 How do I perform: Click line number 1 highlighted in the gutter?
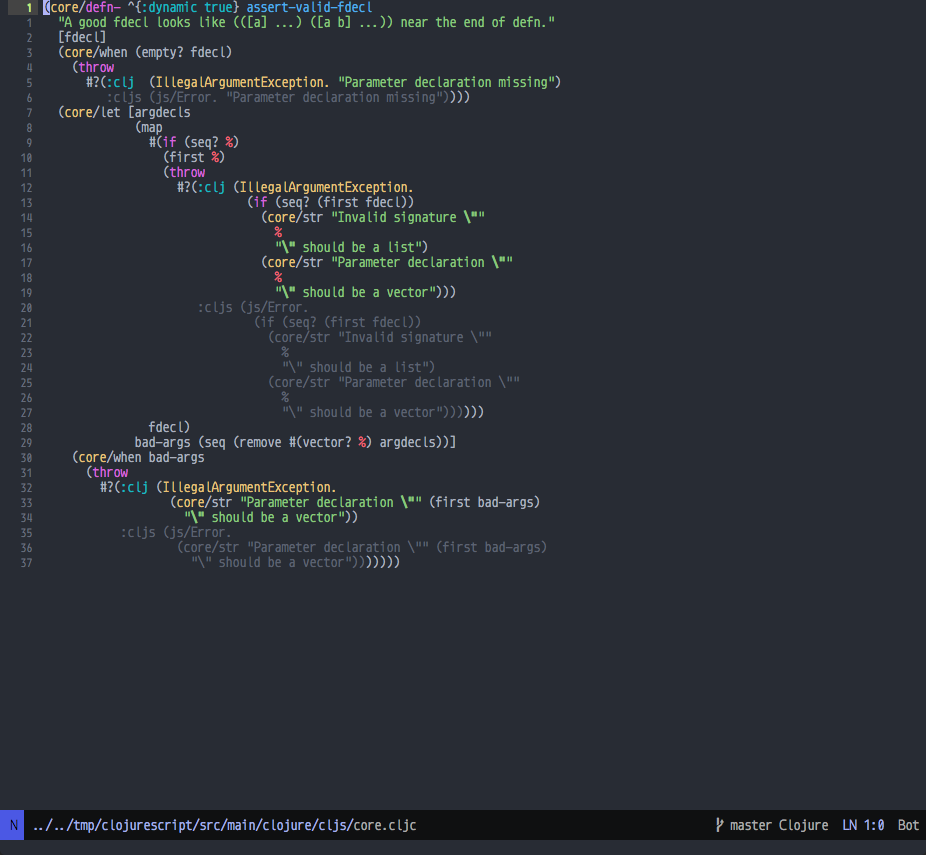click(x=28, y=8)
